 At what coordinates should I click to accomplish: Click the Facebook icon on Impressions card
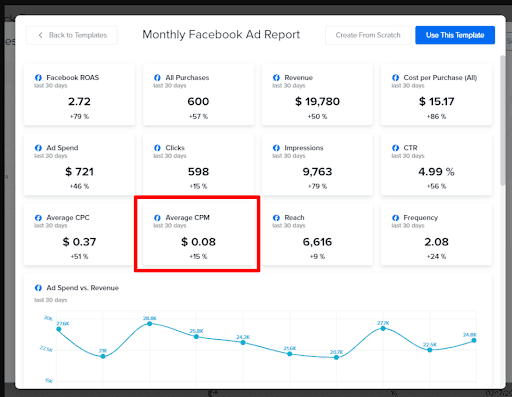click(276, 148)
